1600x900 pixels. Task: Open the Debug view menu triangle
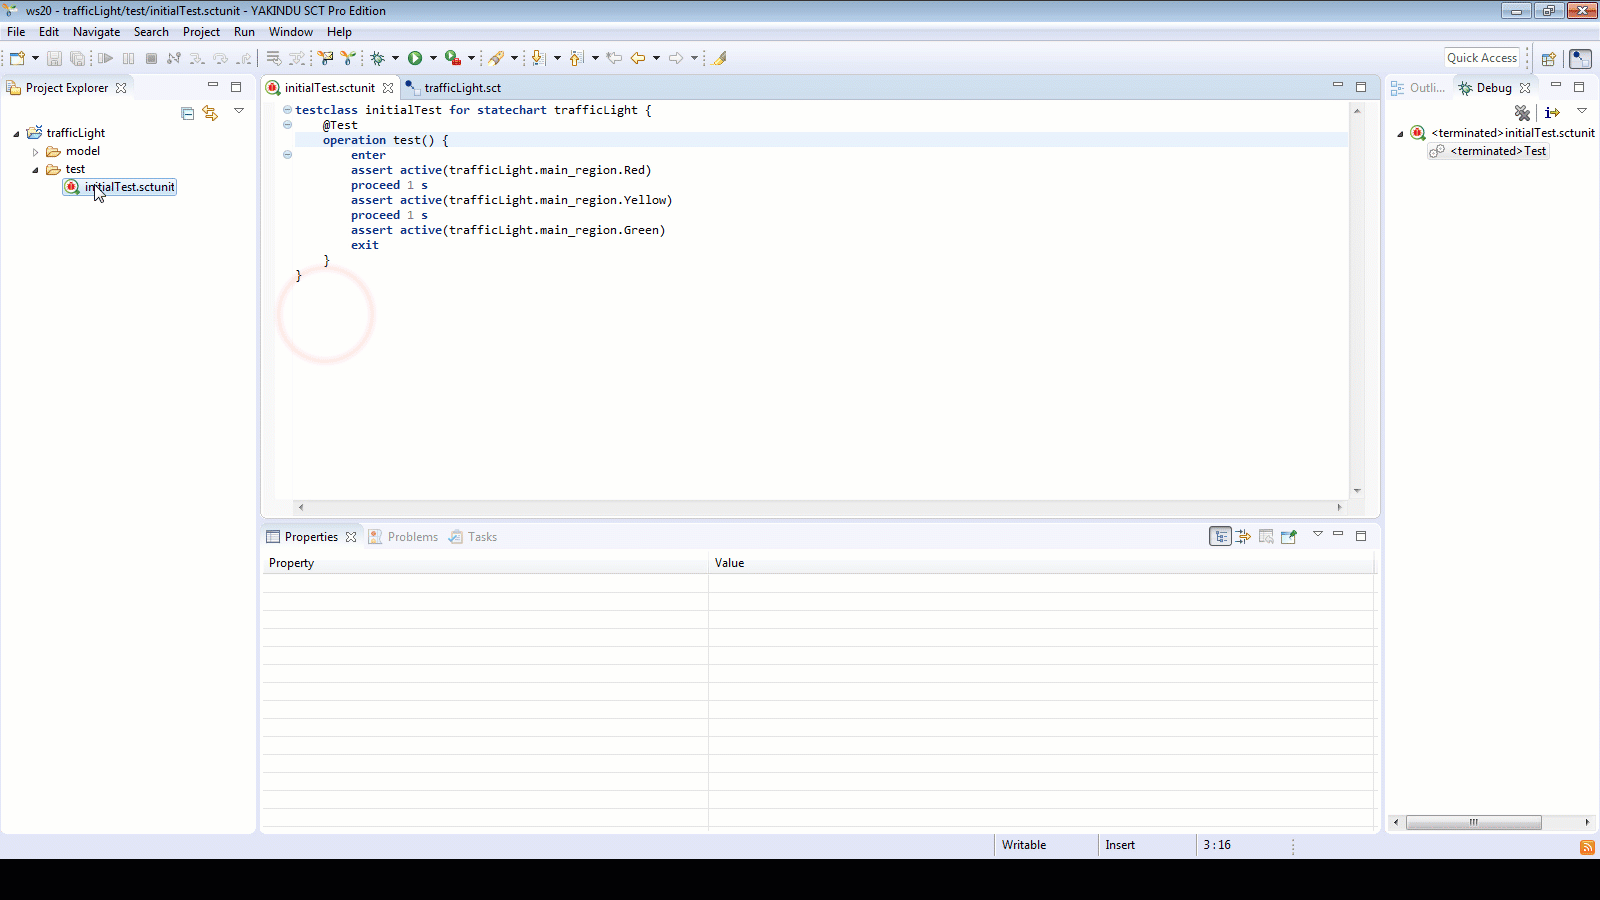tap(1582, 111)
